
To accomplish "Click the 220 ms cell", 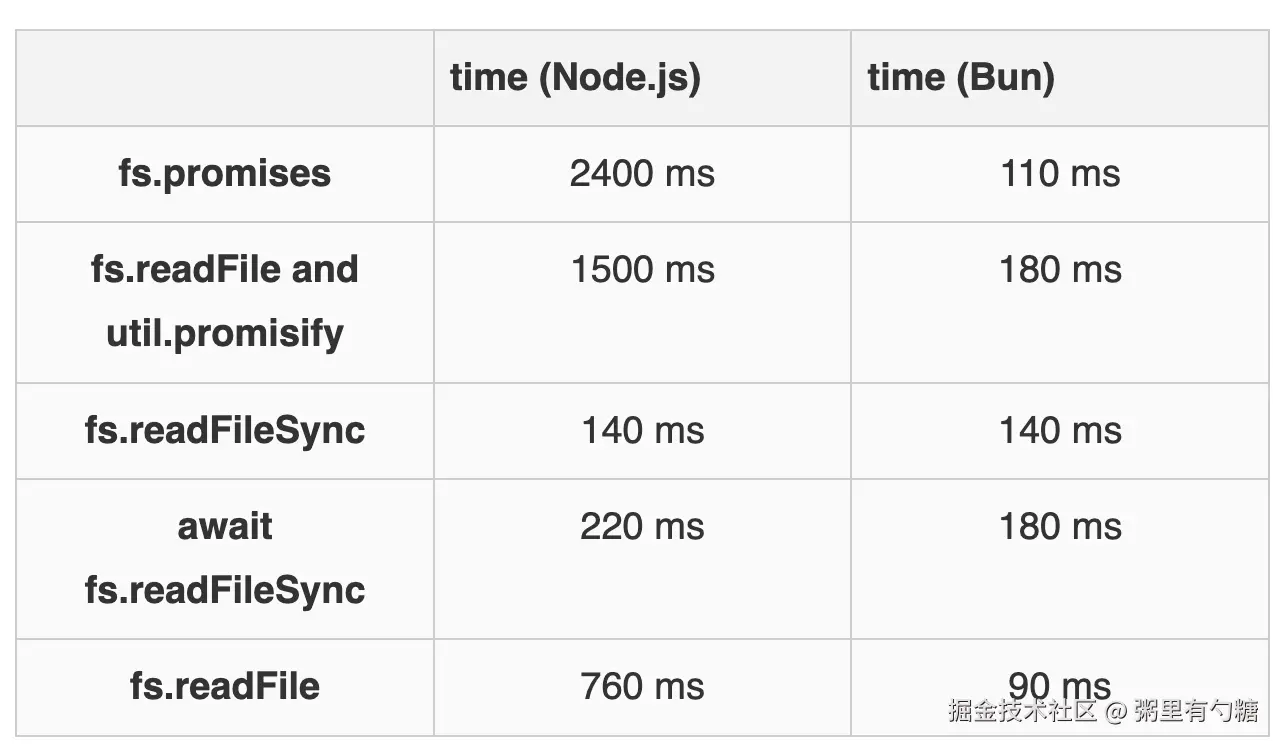I will (x=642, y=527).
